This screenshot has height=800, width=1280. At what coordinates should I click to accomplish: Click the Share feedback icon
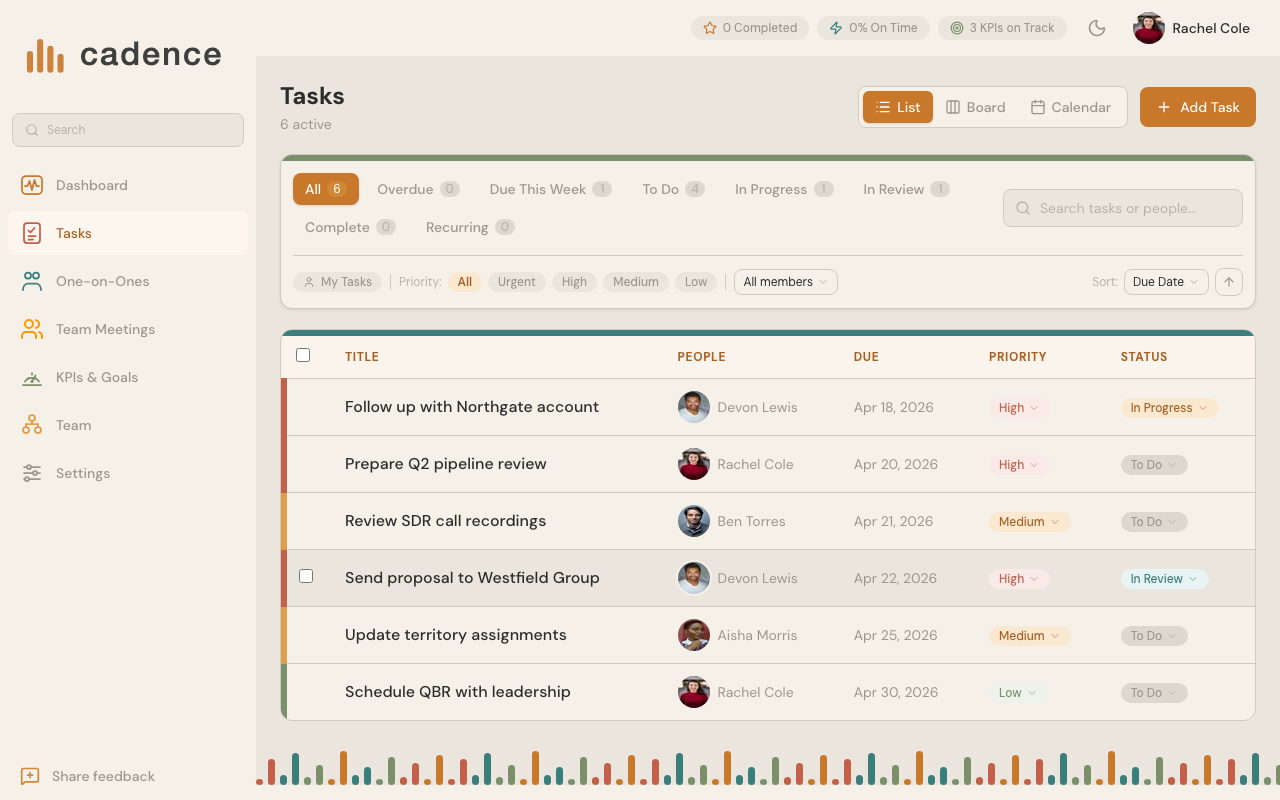[29, 776]
